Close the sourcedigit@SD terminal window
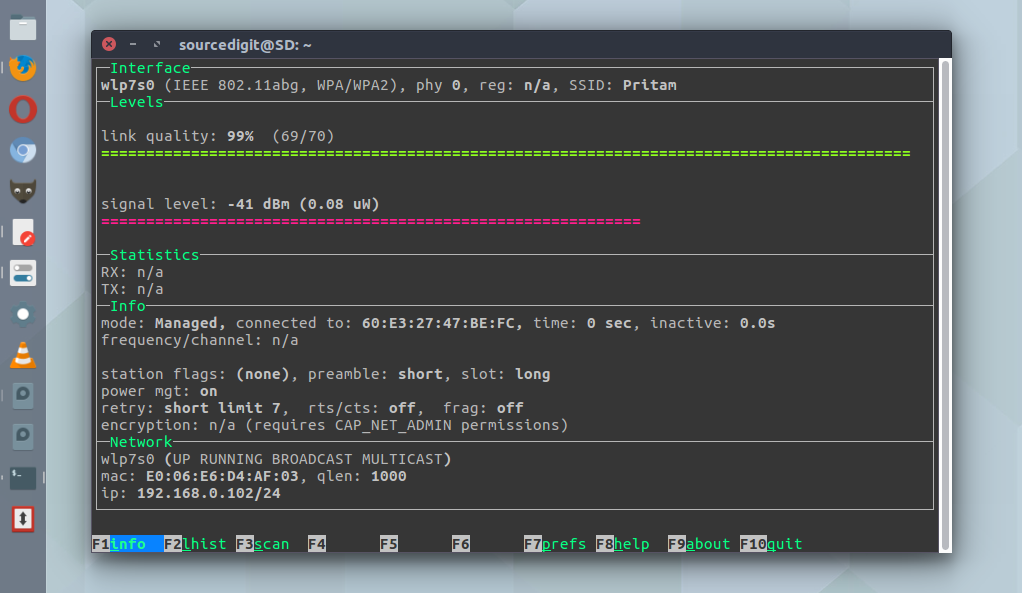The height and width of the screenshot is (593, 1022). coord(109,44)
